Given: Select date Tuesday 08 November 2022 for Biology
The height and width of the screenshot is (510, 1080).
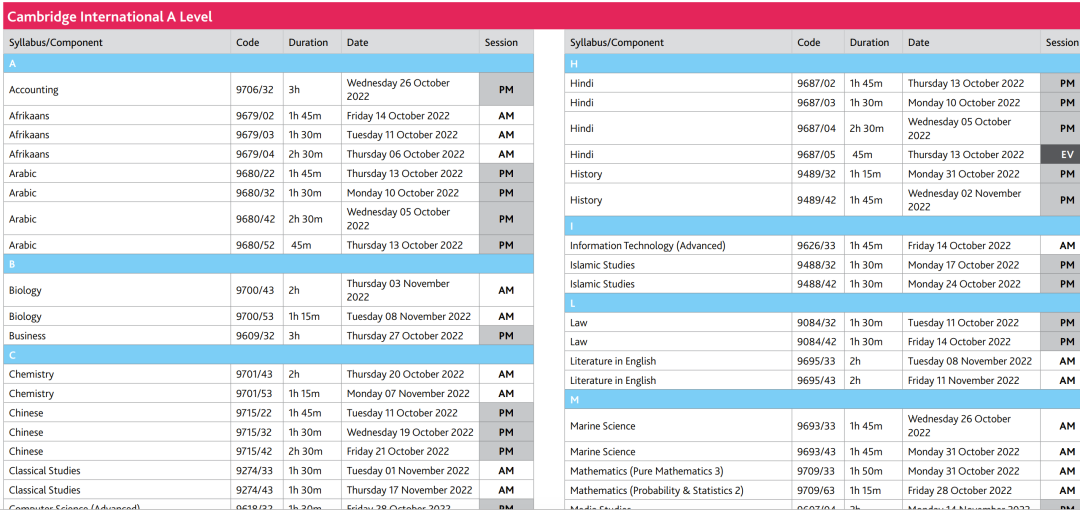Looking at the screenshot, I should click(x=408, y=317).
